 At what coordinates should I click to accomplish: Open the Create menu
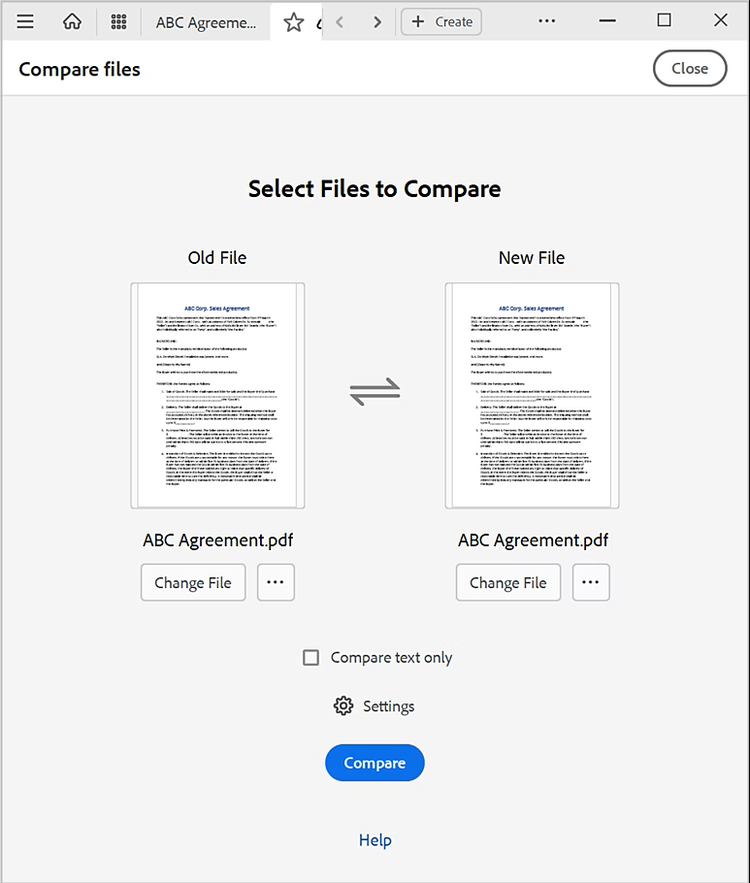(x=441, y=21)
